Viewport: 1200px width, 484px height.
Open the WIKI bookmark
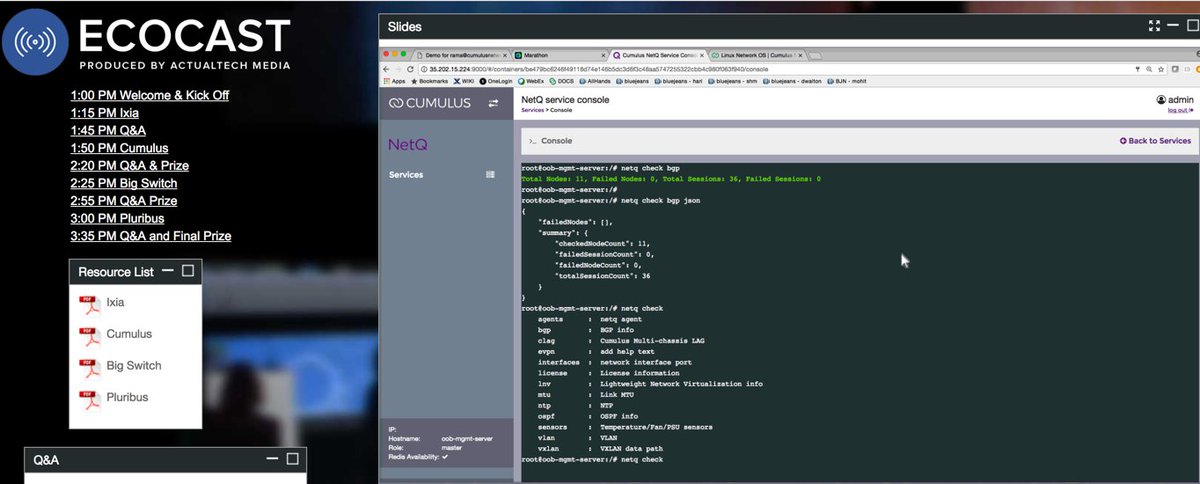[x=466, y=80]
